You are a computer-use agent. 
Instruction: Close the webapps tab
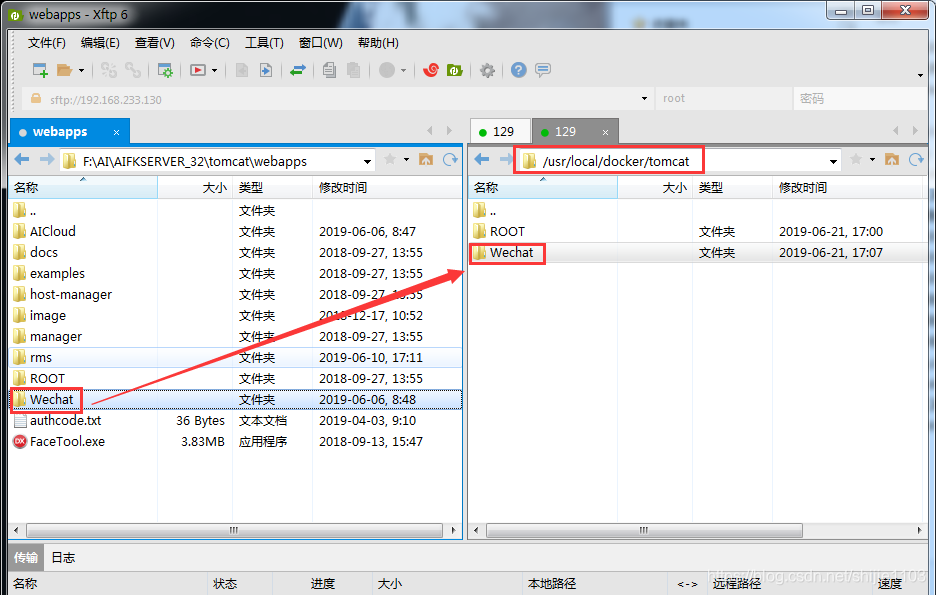(116, 132)
